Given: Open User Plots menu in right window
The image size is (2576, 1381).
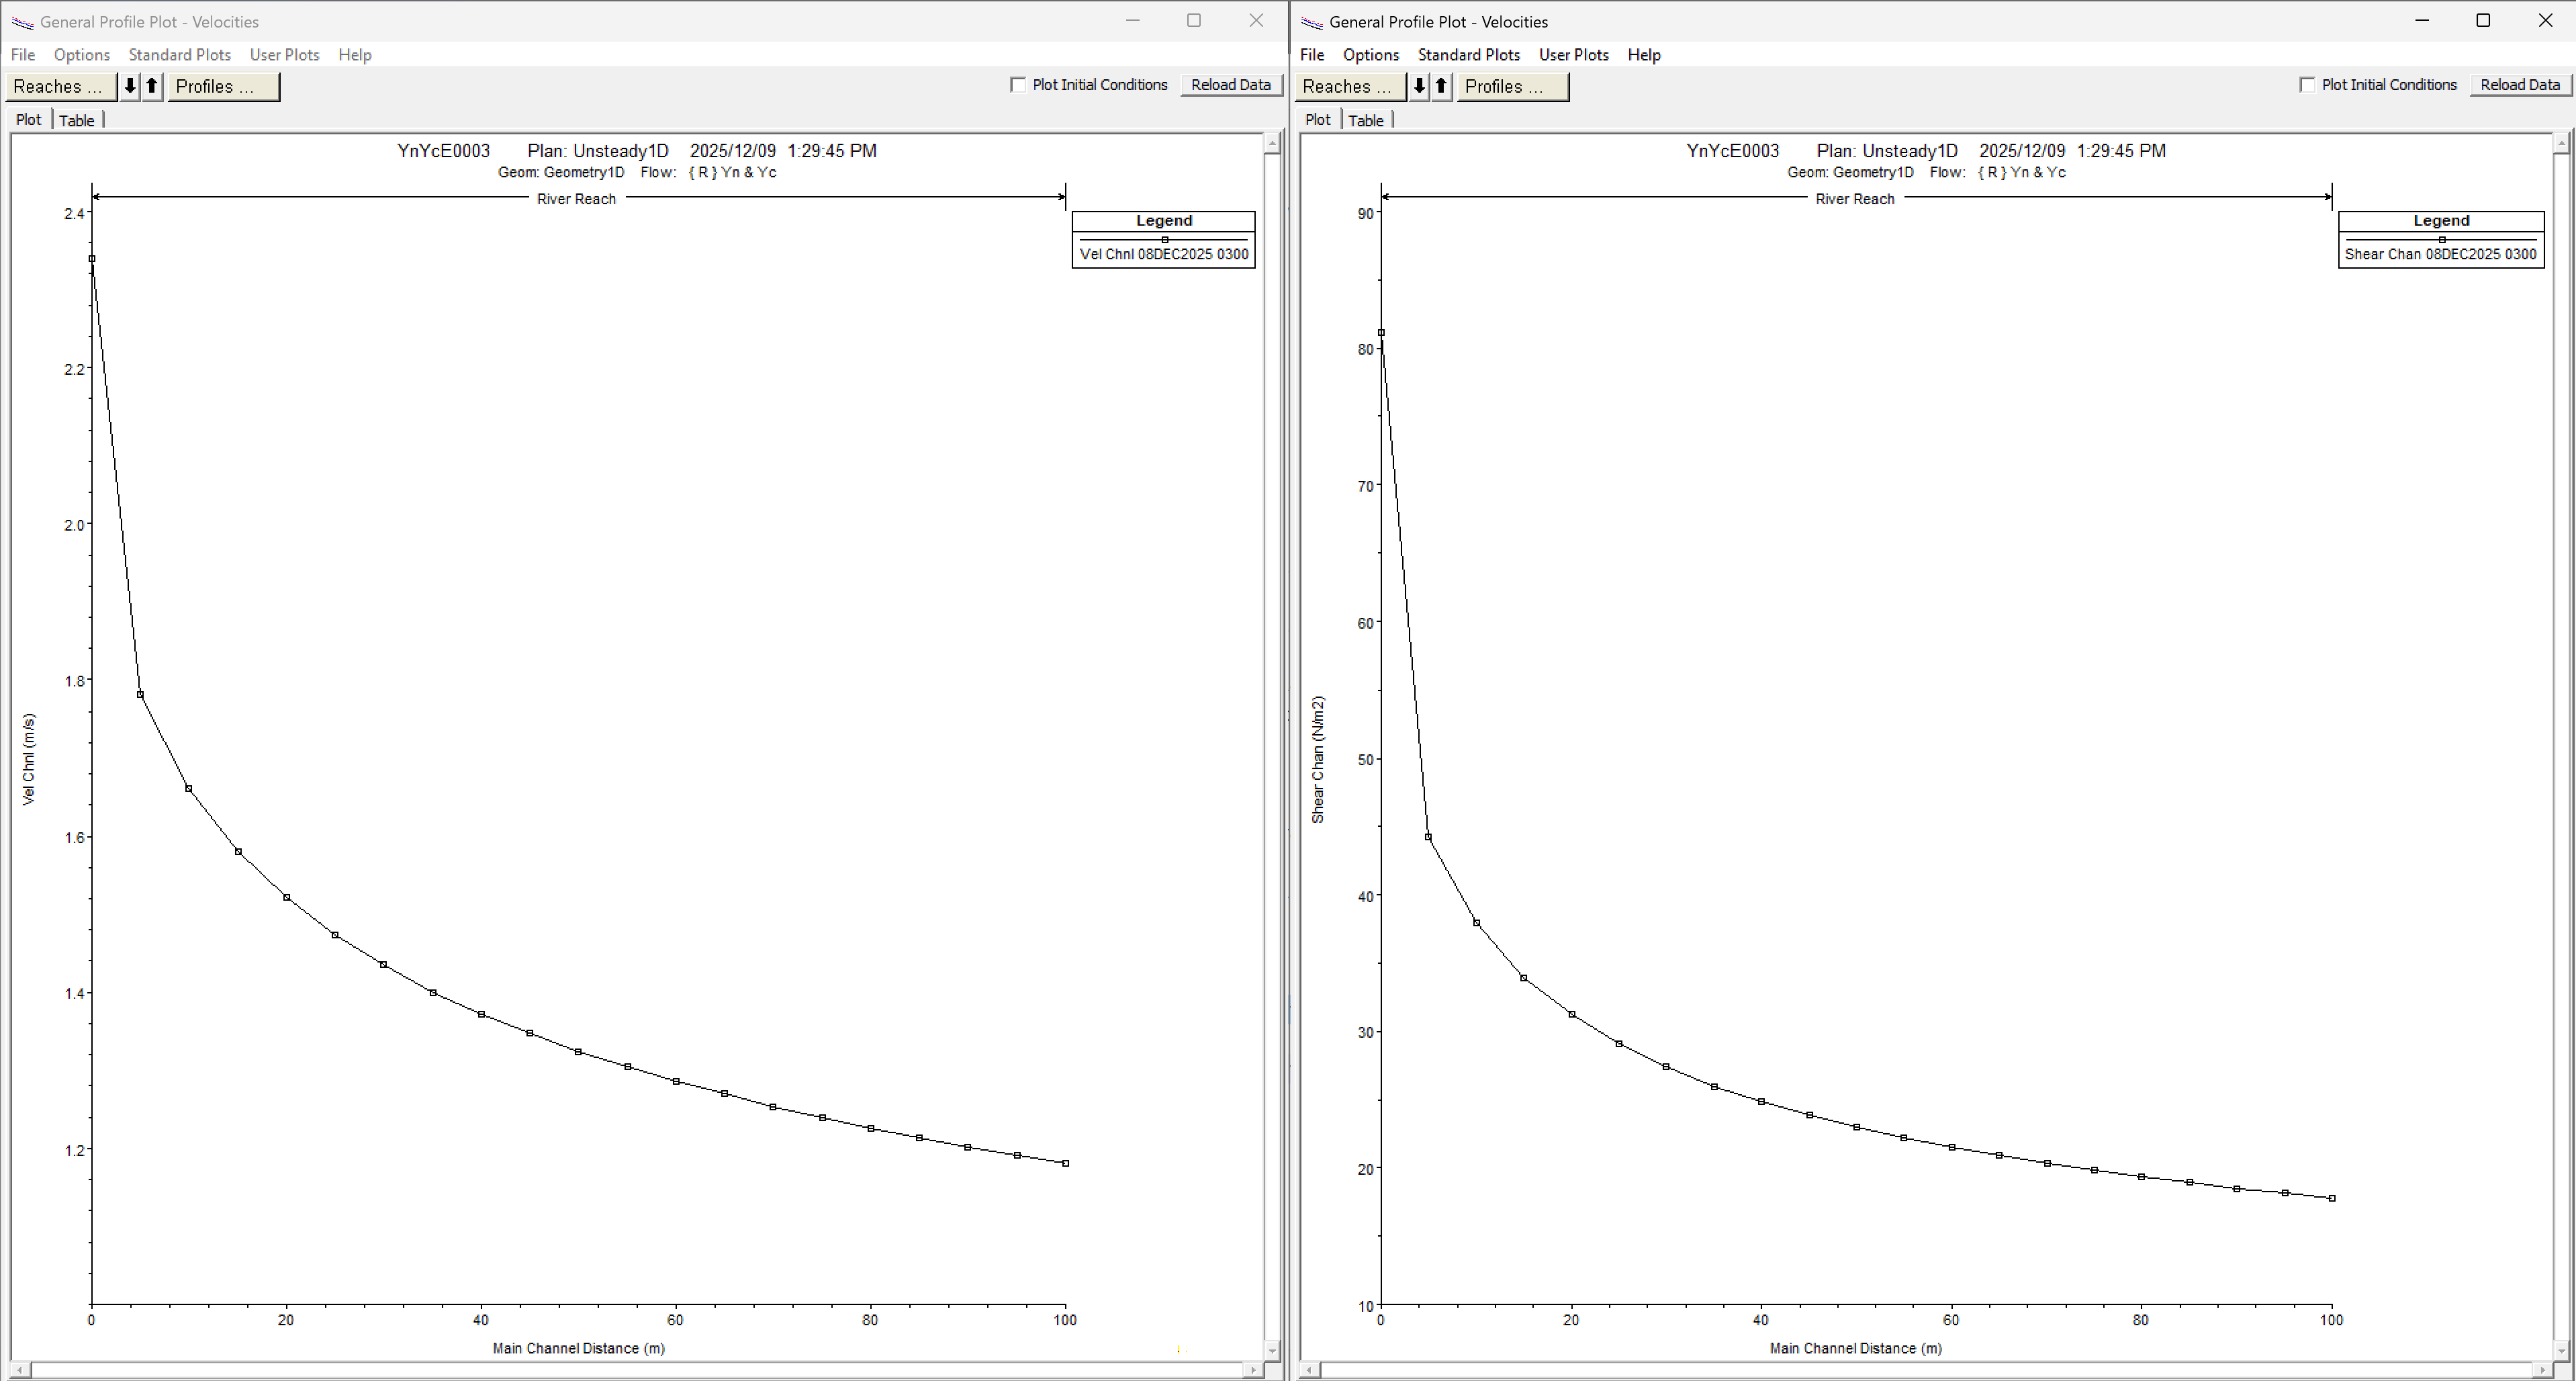Looking at the screenshot, I should click(x=1574, y=55).
